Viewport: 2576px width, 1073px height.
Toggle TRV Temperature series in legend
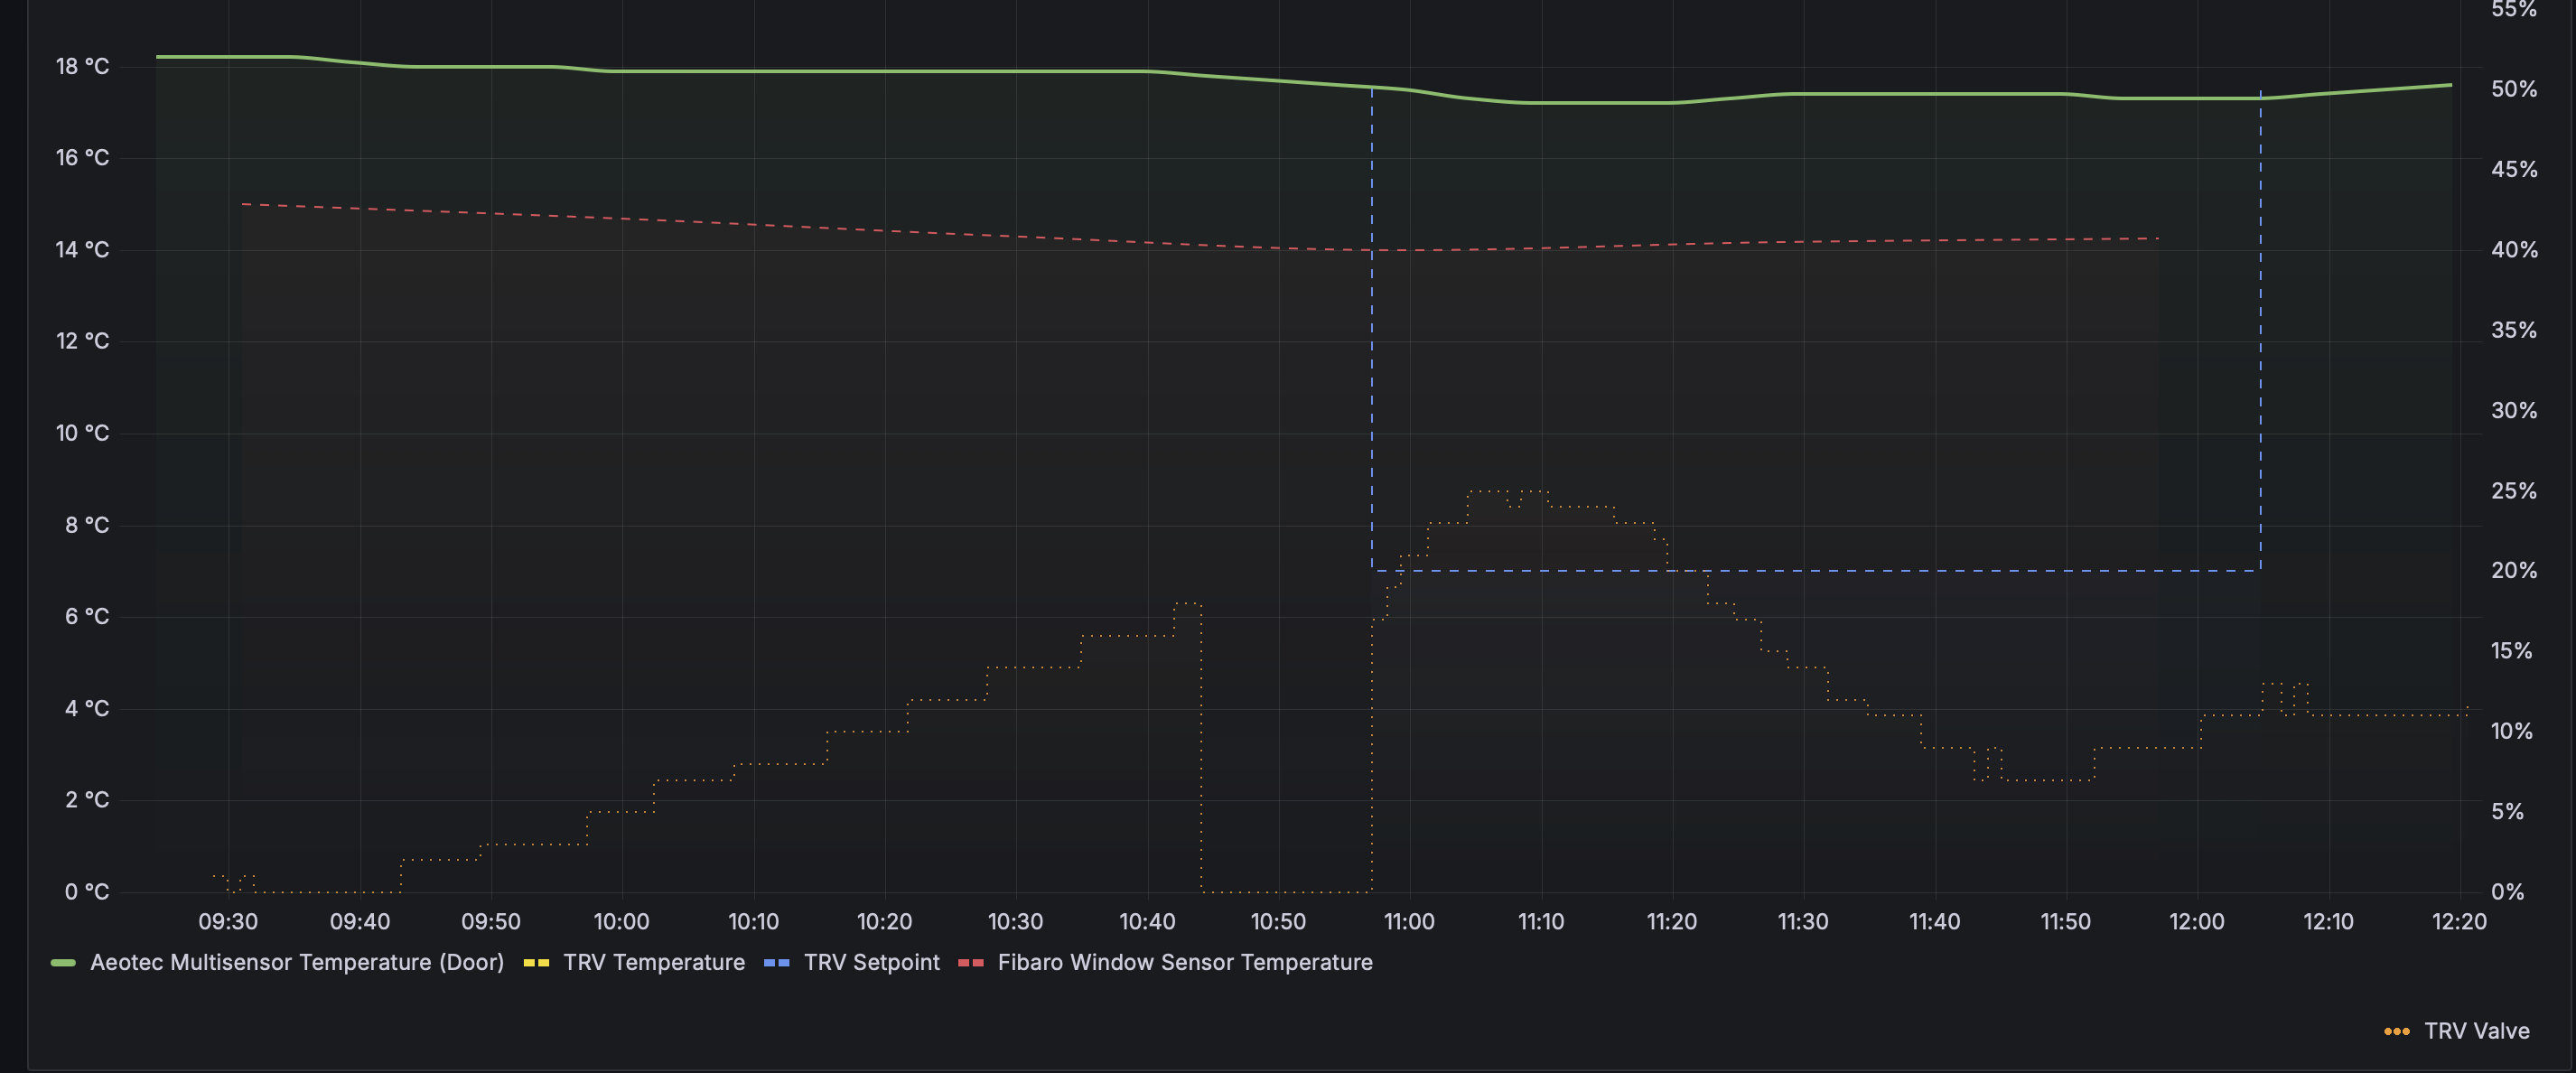(x=653, y=962)
